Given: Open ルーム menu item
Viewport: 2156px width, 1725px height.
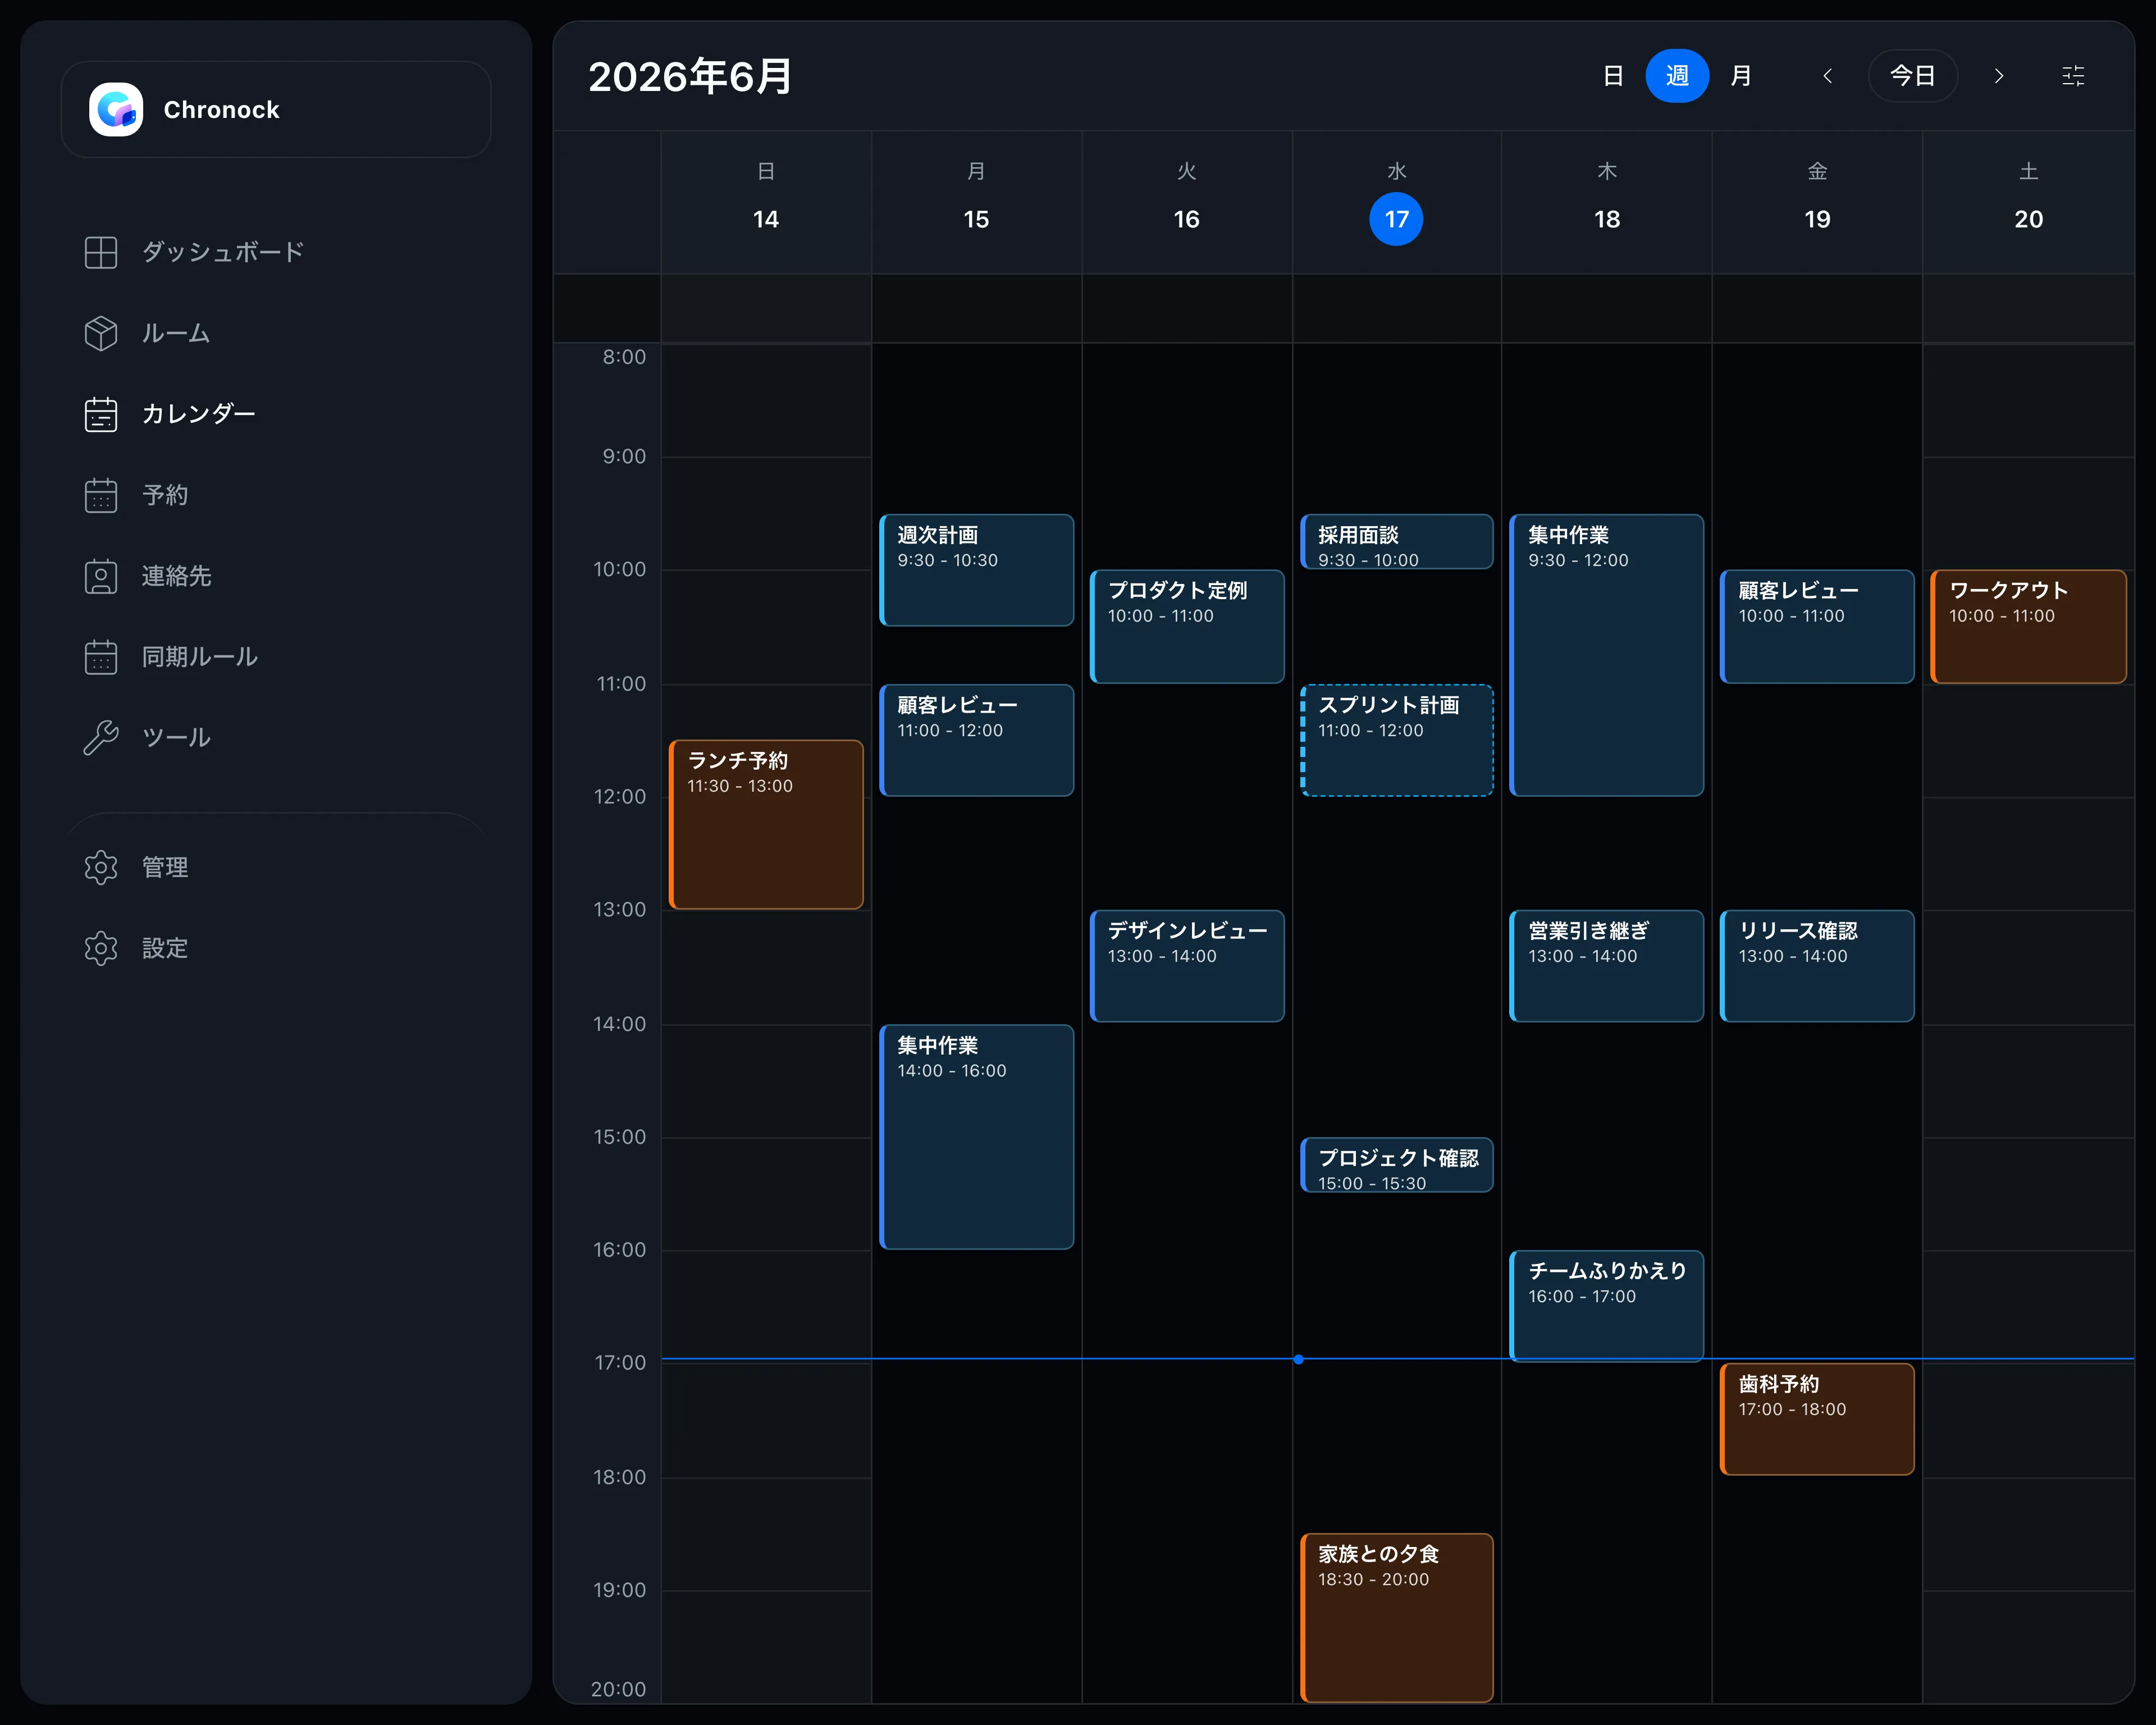Looking at the screenshot, I should (x=276, y=333).
